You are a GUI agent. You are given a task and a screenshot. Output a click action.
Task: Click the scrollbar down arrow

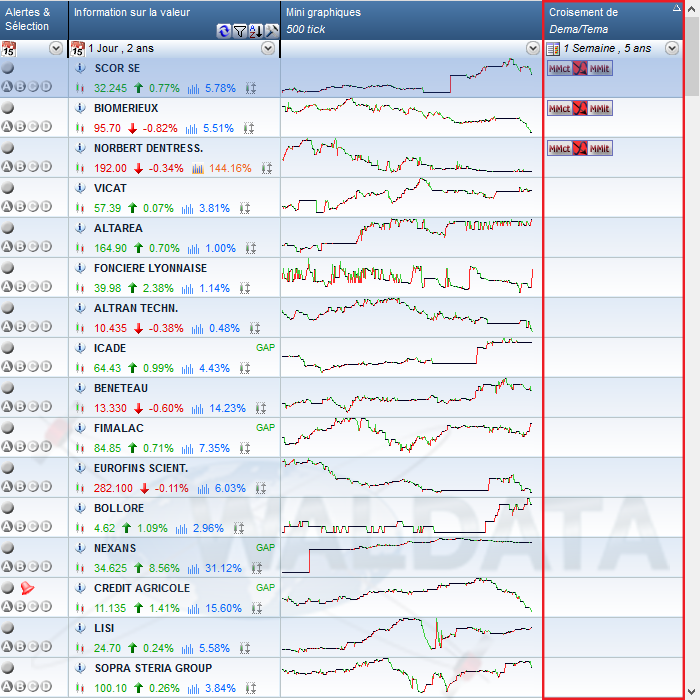pyautogui.click(x=692, y=692)
